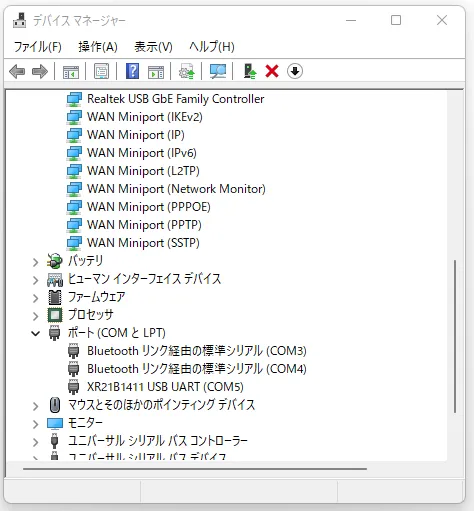Expand the プロセッサ node
The image size is (474, 511).
[x=35, y=316]
